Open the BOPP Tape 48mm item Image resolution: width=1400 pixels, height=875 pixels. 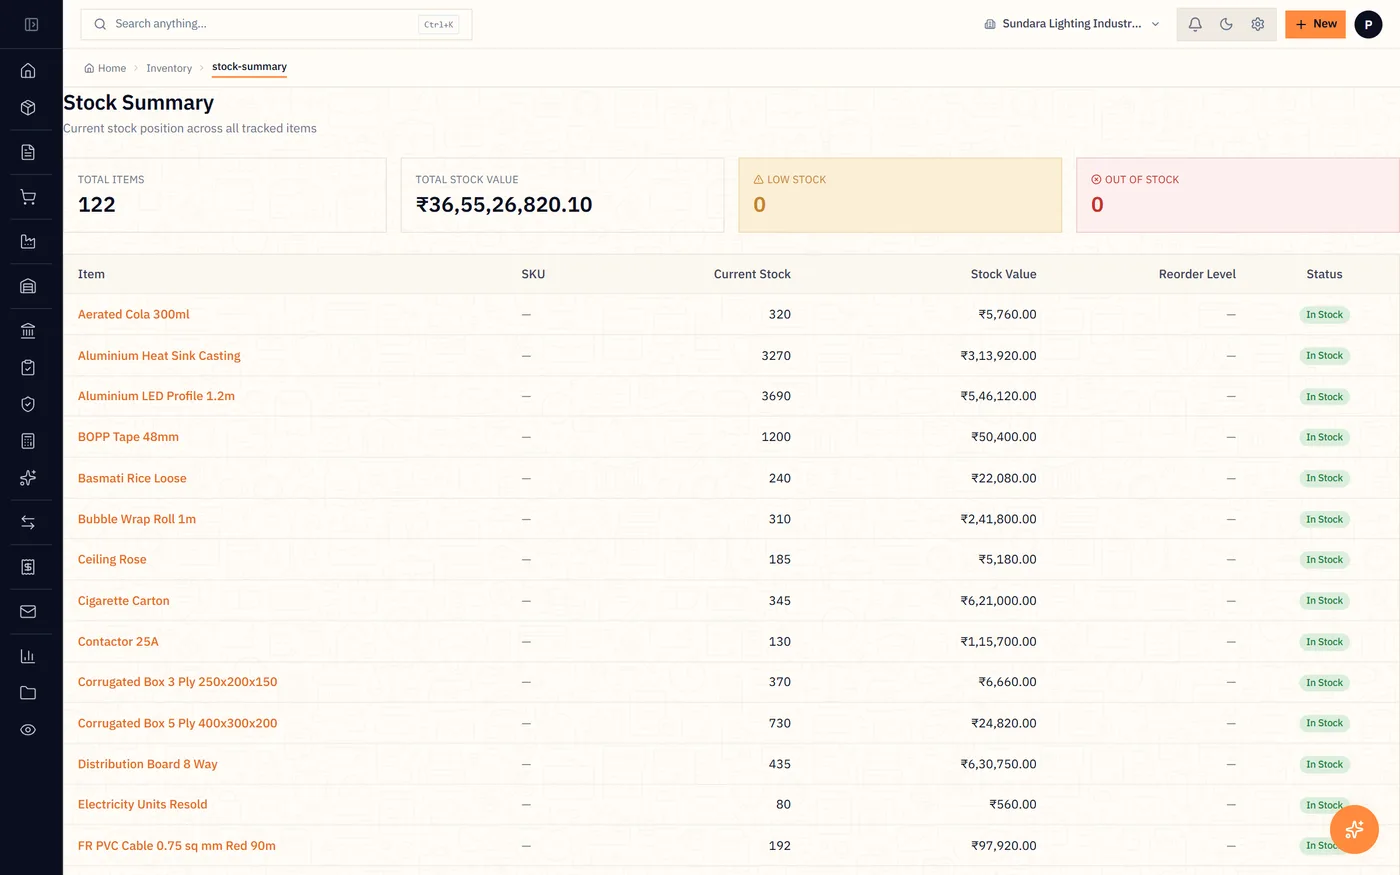[128, 437]
